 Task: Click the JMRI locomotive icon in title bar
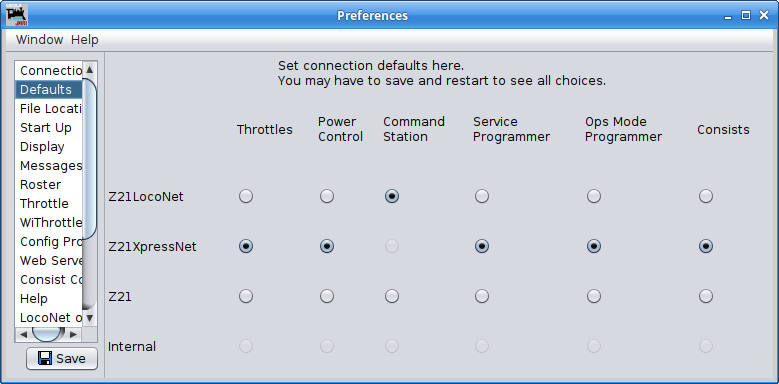(x=17, y=15)
